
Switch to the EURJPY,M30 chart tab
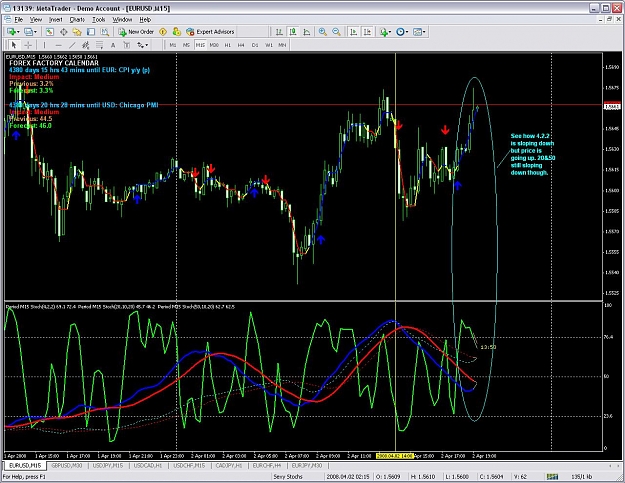tap(307, 465)
